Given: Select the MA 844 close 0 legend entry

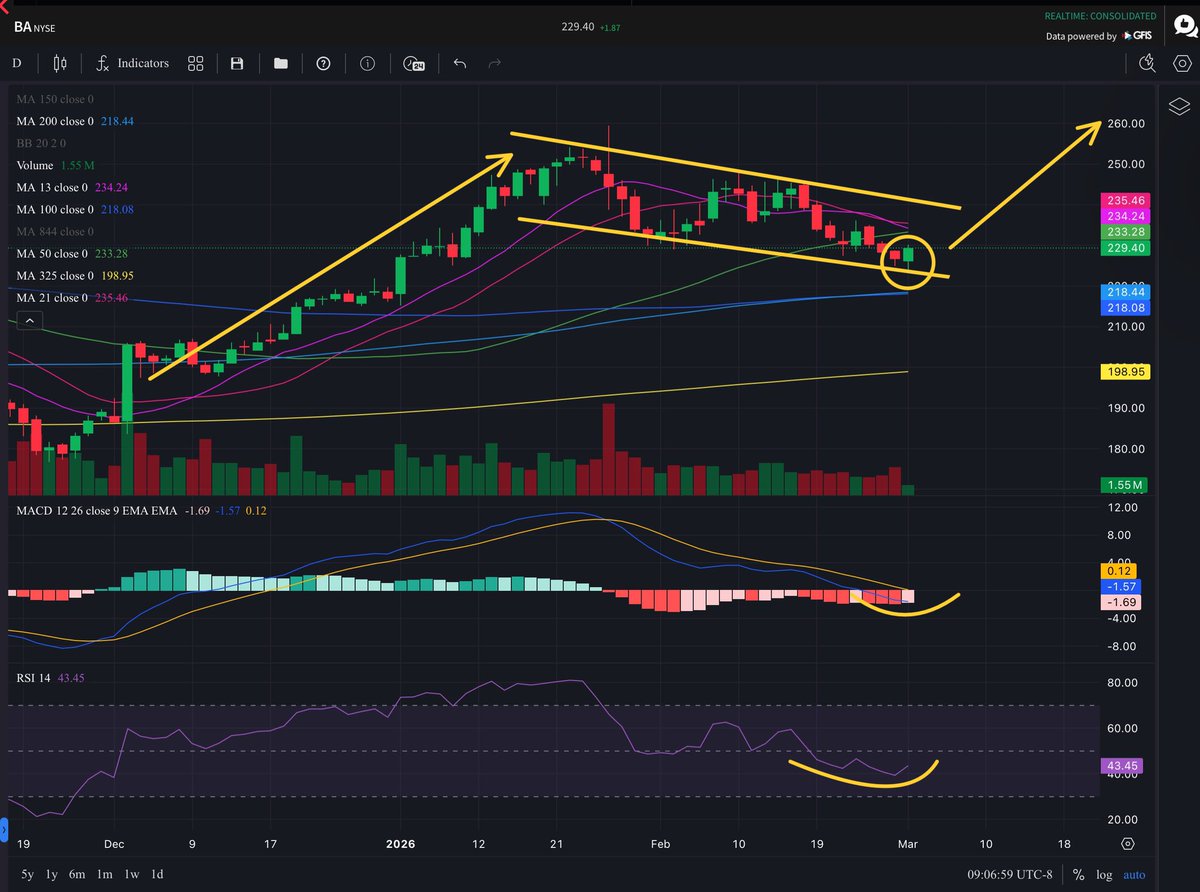Looking at the screenshot, I should click(56, 231).
